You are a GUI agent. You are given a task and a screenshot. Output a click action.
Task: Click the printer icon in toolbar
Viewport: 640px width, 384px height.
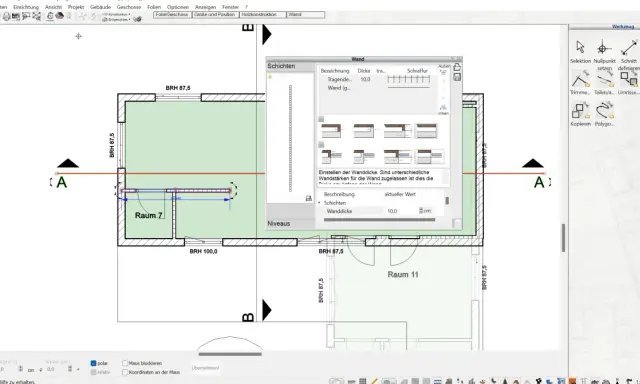pos(7,16)
